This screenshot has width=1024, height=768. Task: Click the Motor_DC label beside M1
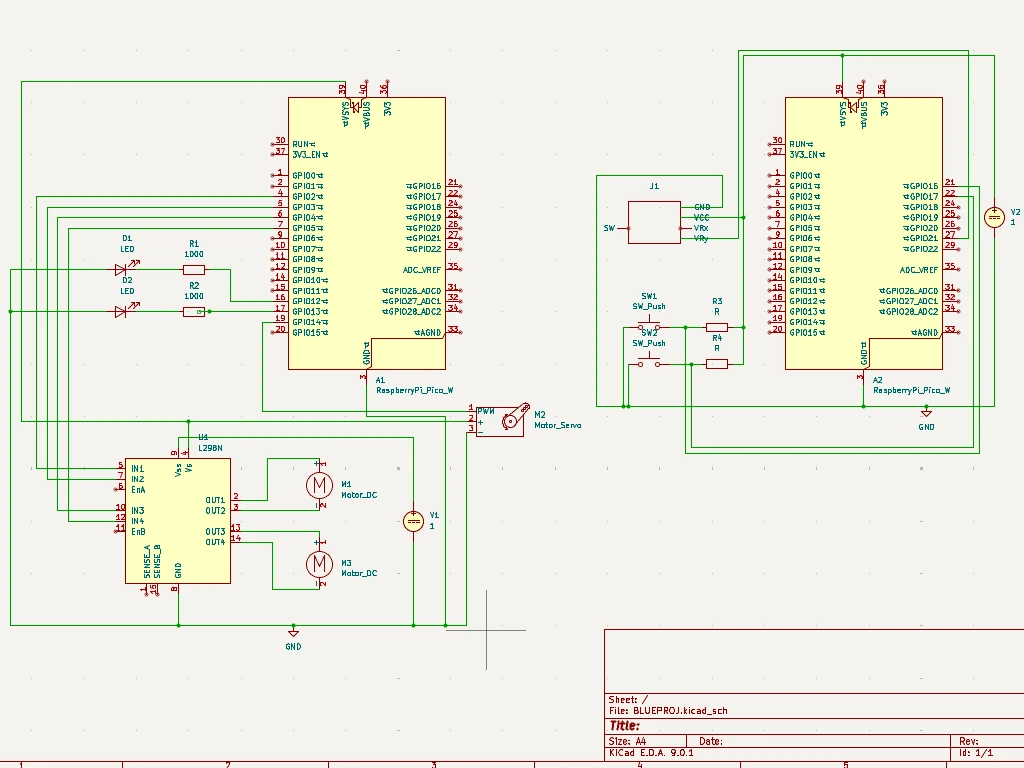pyautogui.click(x=359, y=495)
